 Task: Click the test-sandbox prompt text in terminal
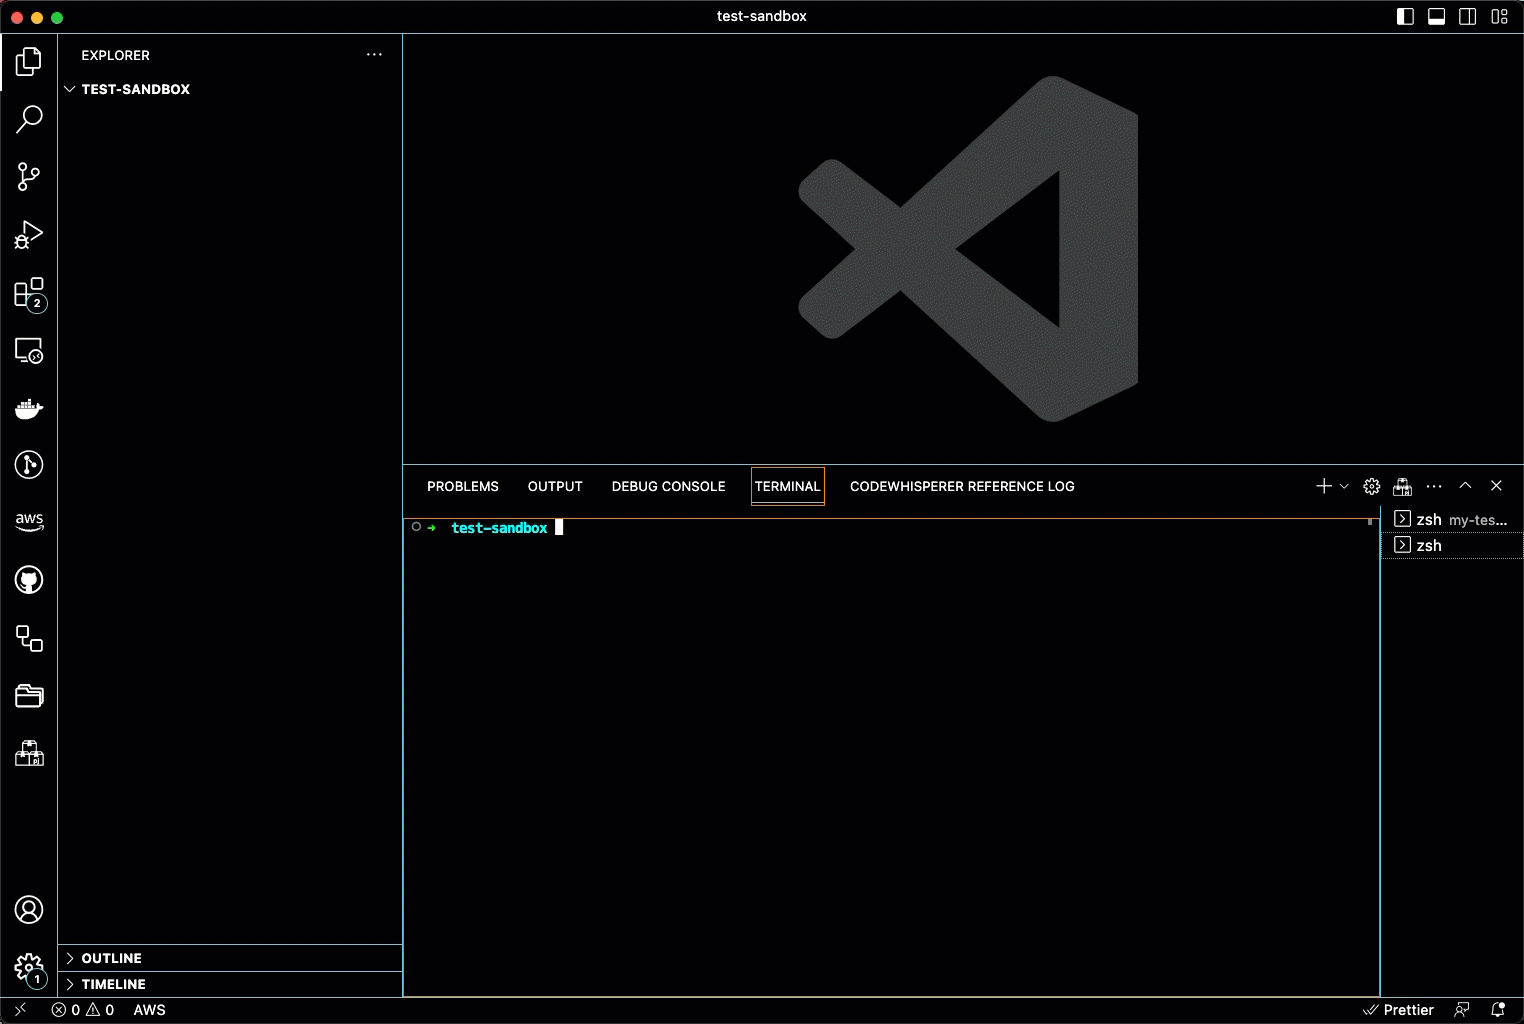pyautogui.click(x=500, y=528)
